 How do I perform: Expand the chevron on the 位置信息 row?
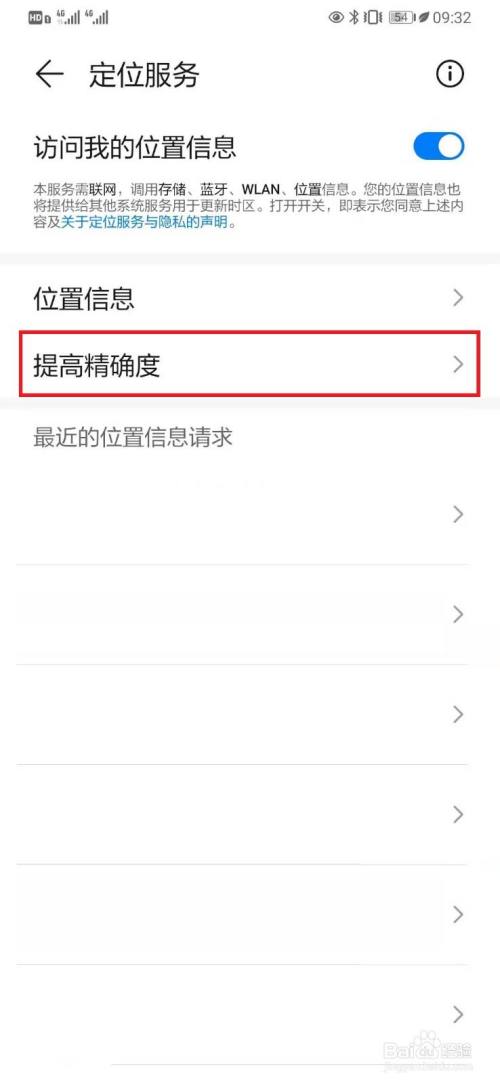(457, 298)
